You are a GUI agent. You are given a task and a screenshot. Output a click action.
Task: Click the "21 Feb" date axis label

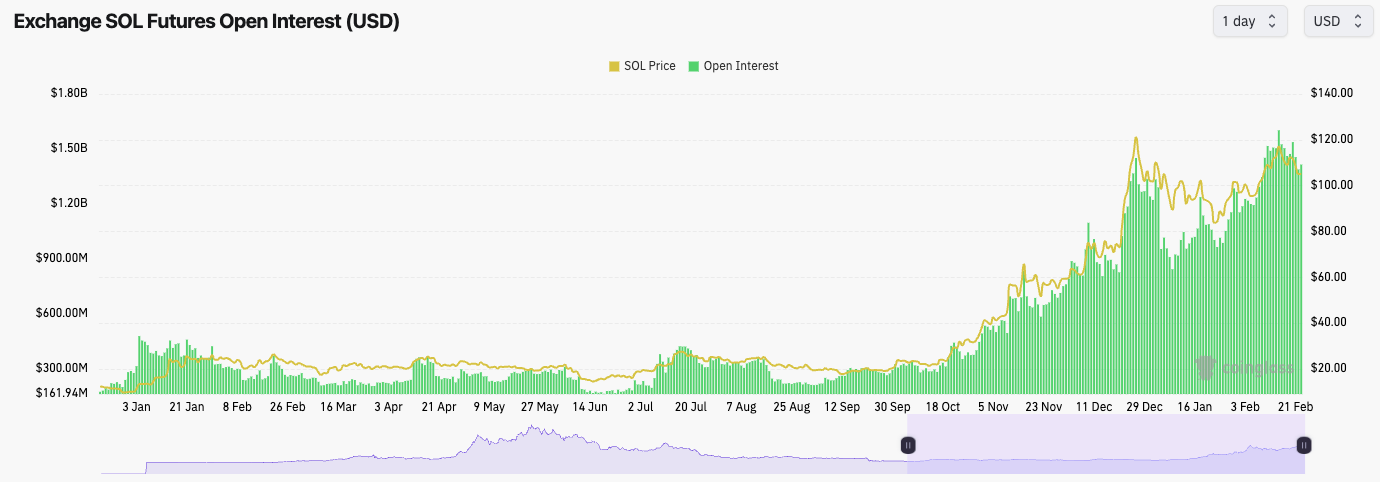pos(1295,407)
